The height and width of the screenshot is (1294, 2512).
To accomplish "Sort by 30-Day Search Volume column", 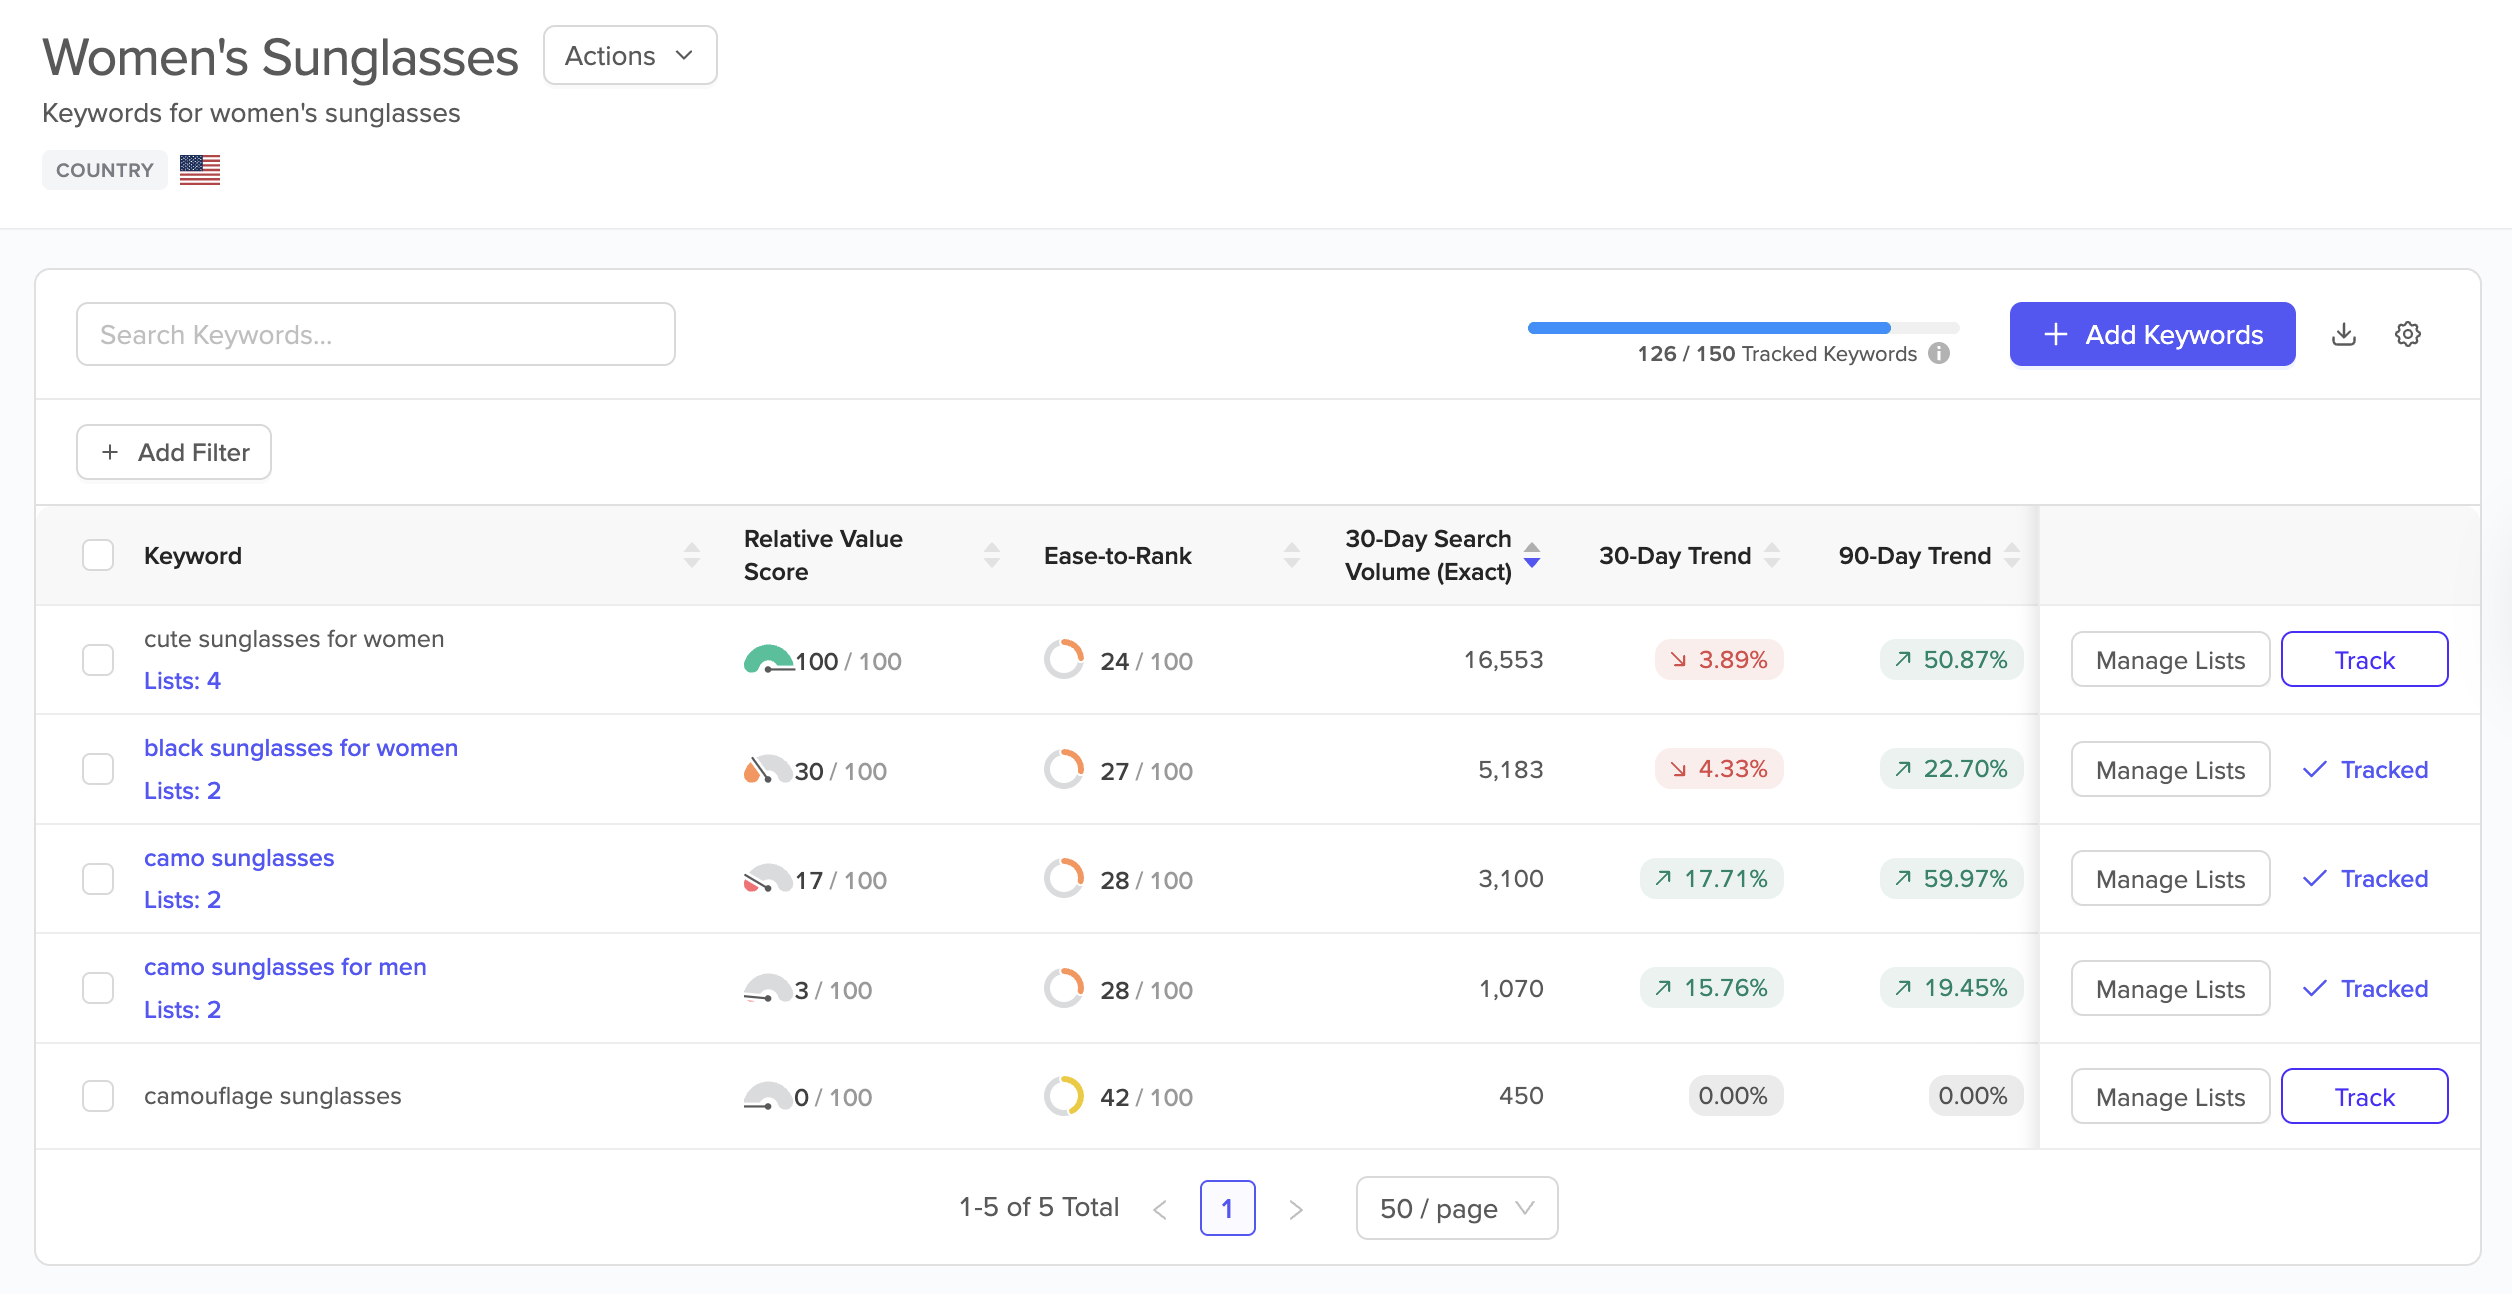I will pyautogui.click(x=1532, y=555).
